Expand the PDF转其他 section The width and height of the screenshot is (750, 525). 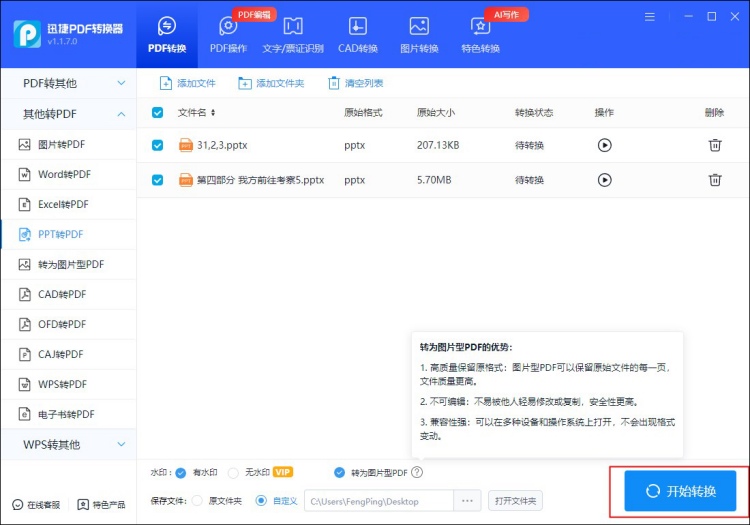pos(68,83)
